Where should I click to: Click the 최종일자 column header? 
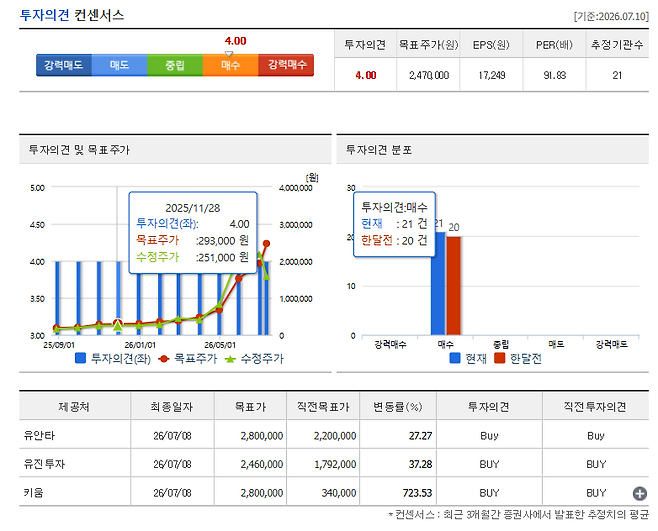pyautogui.click(x=172, y=406)
